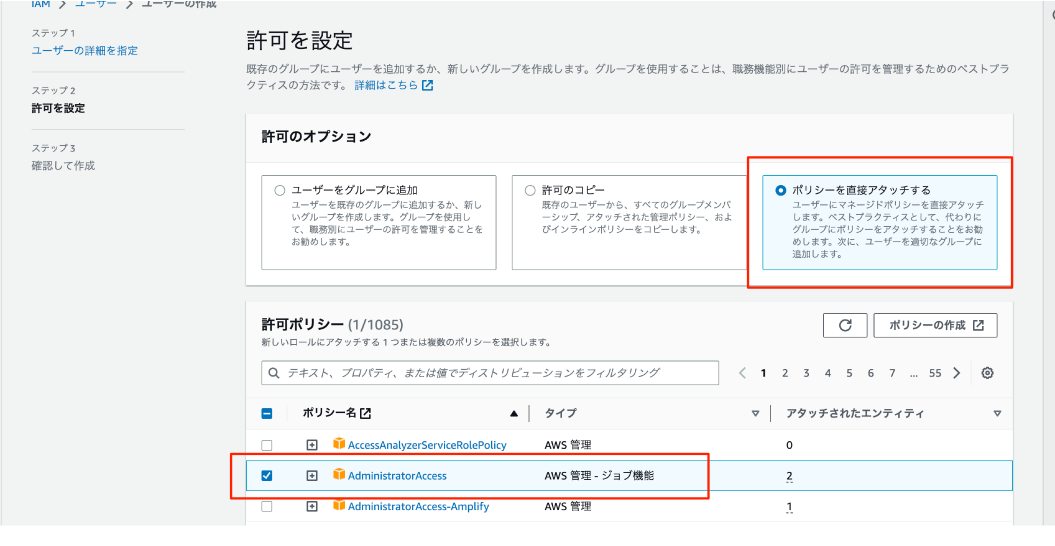This screenshot has width=1055, height=546.
Task: Click the orange icon beside AdministratorAccess-Amplify
Action: pyautogui.click(x=339, y=506)
